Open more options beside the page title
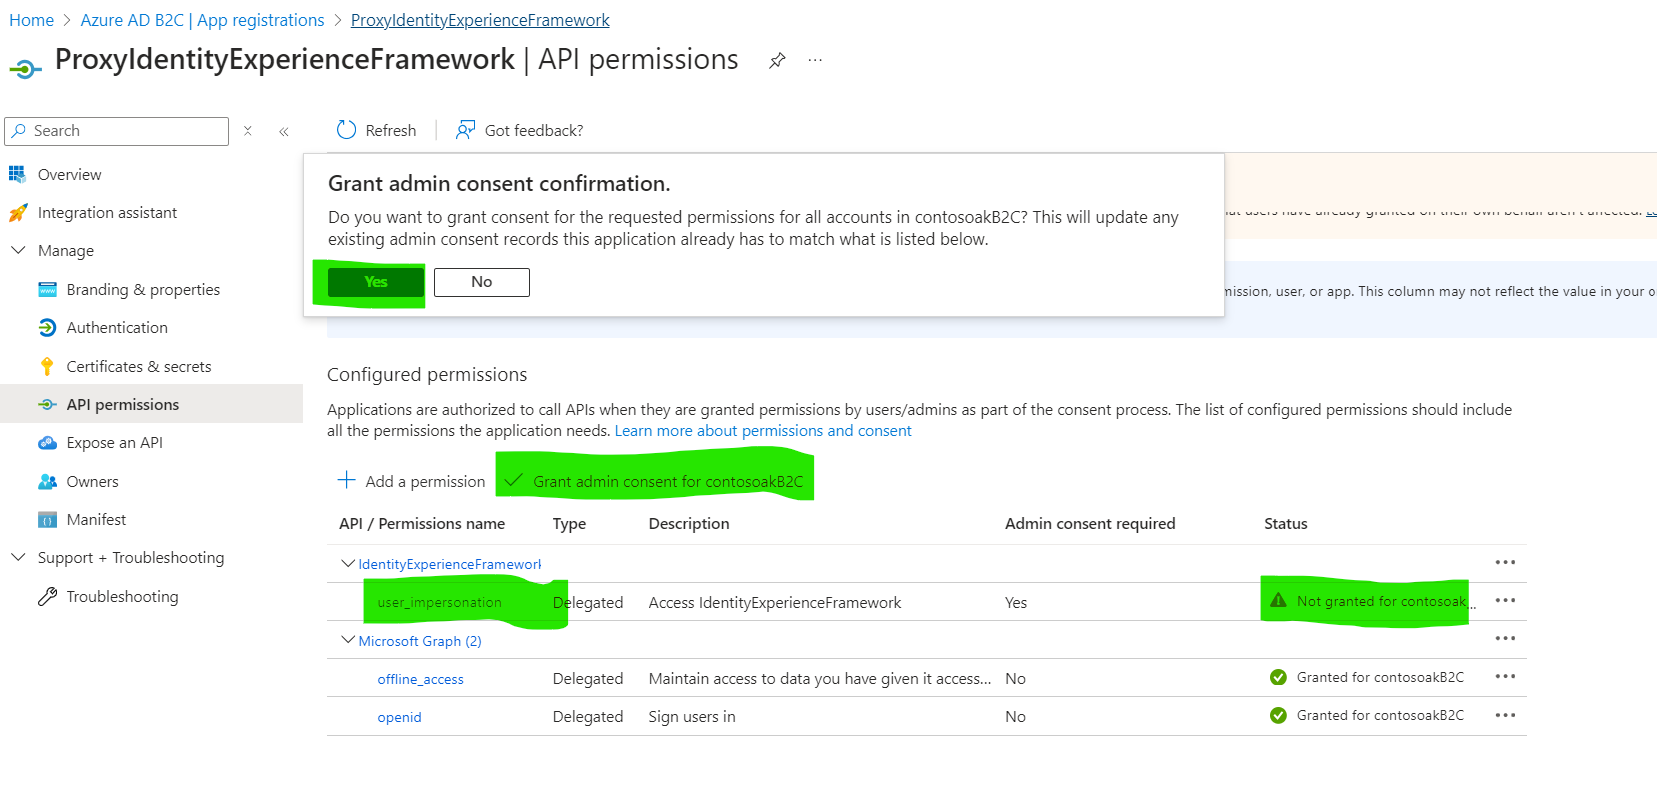The width and height of the screenshot is (1657, 786). (x=814, y=60)
